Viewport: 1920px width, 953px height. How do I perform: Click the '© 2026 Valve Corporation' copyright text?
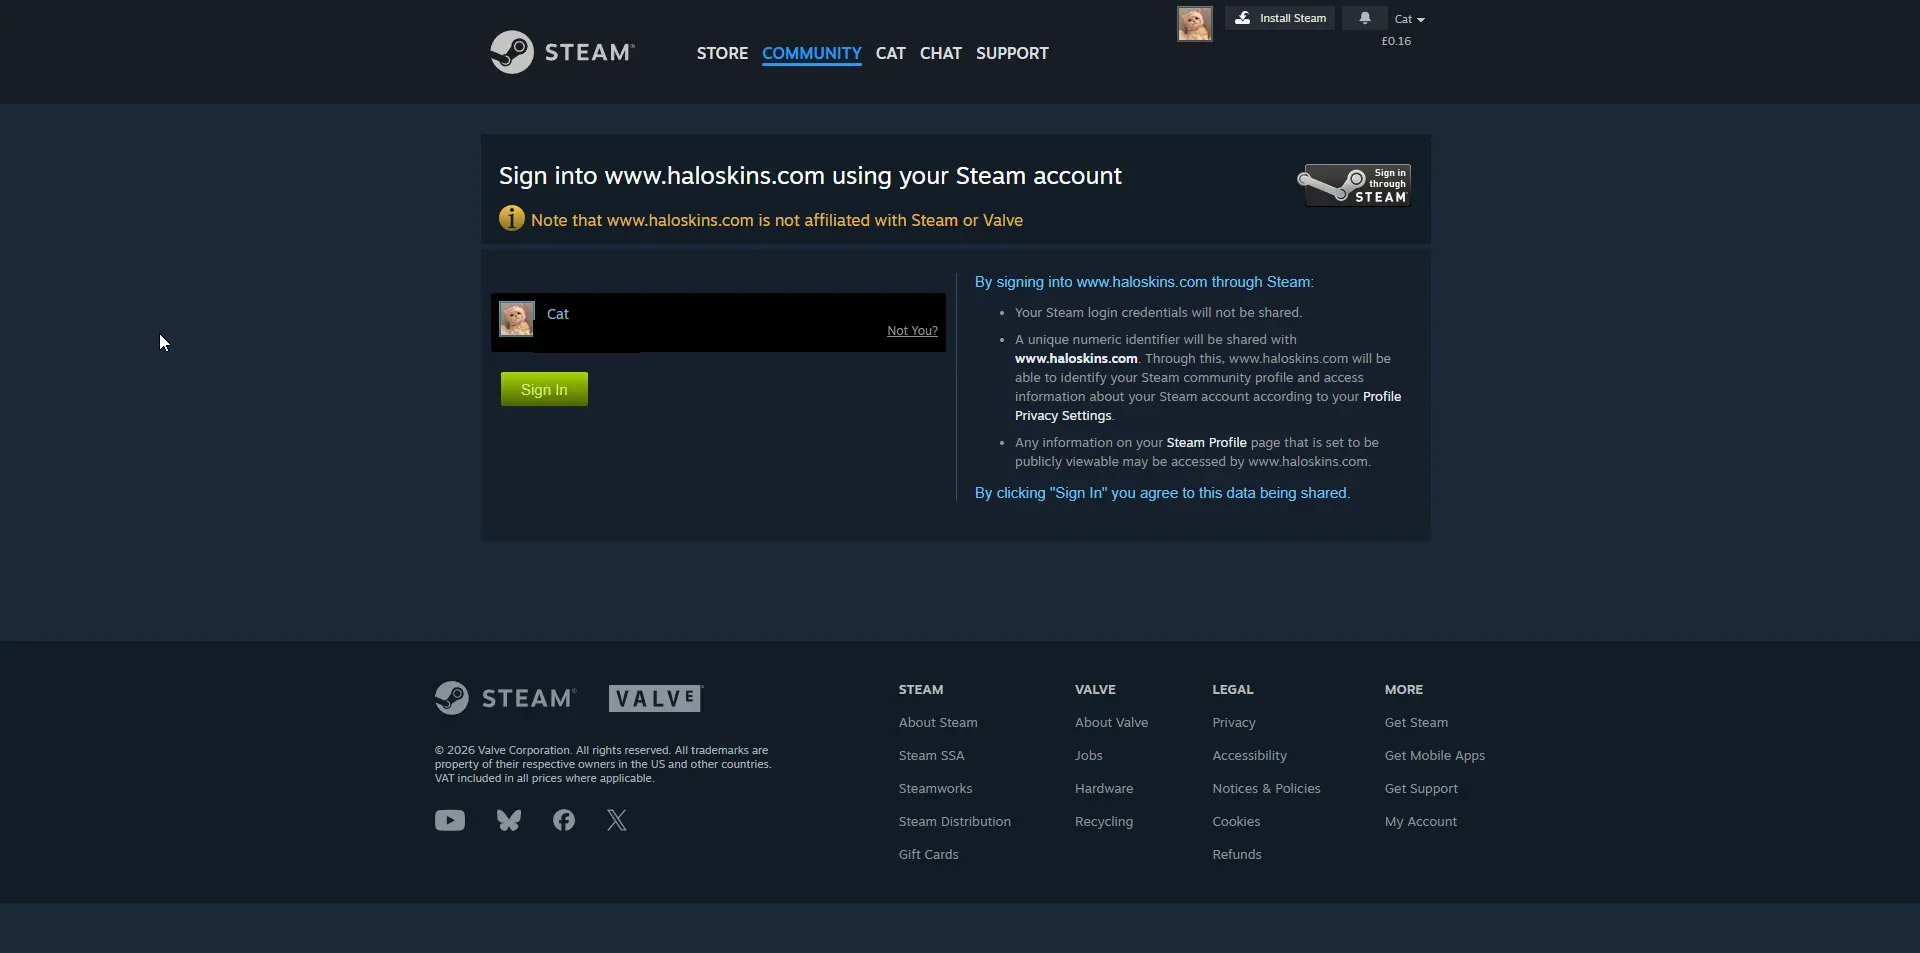[603, 764]
